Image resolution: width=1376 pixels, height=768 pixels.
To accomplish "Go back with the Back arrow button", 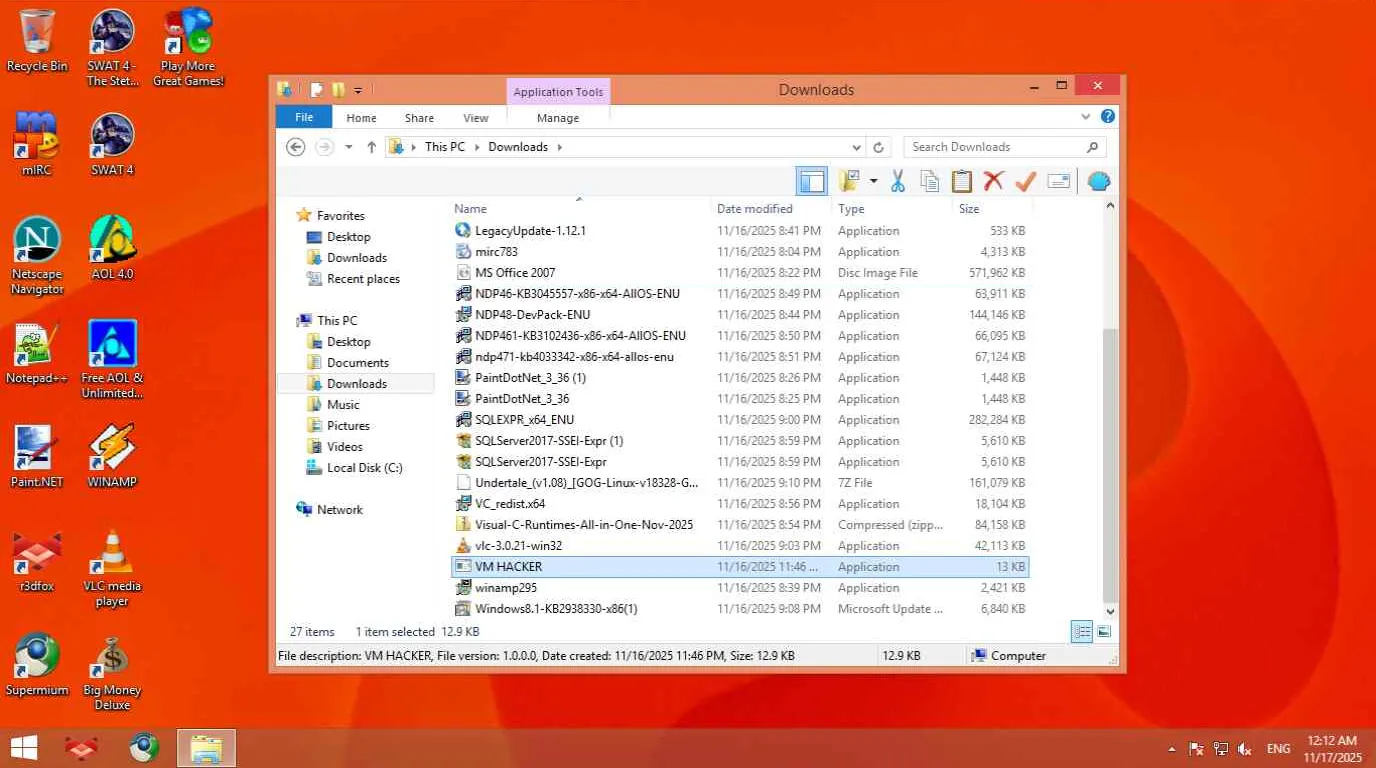I will [x=295, y=147].
